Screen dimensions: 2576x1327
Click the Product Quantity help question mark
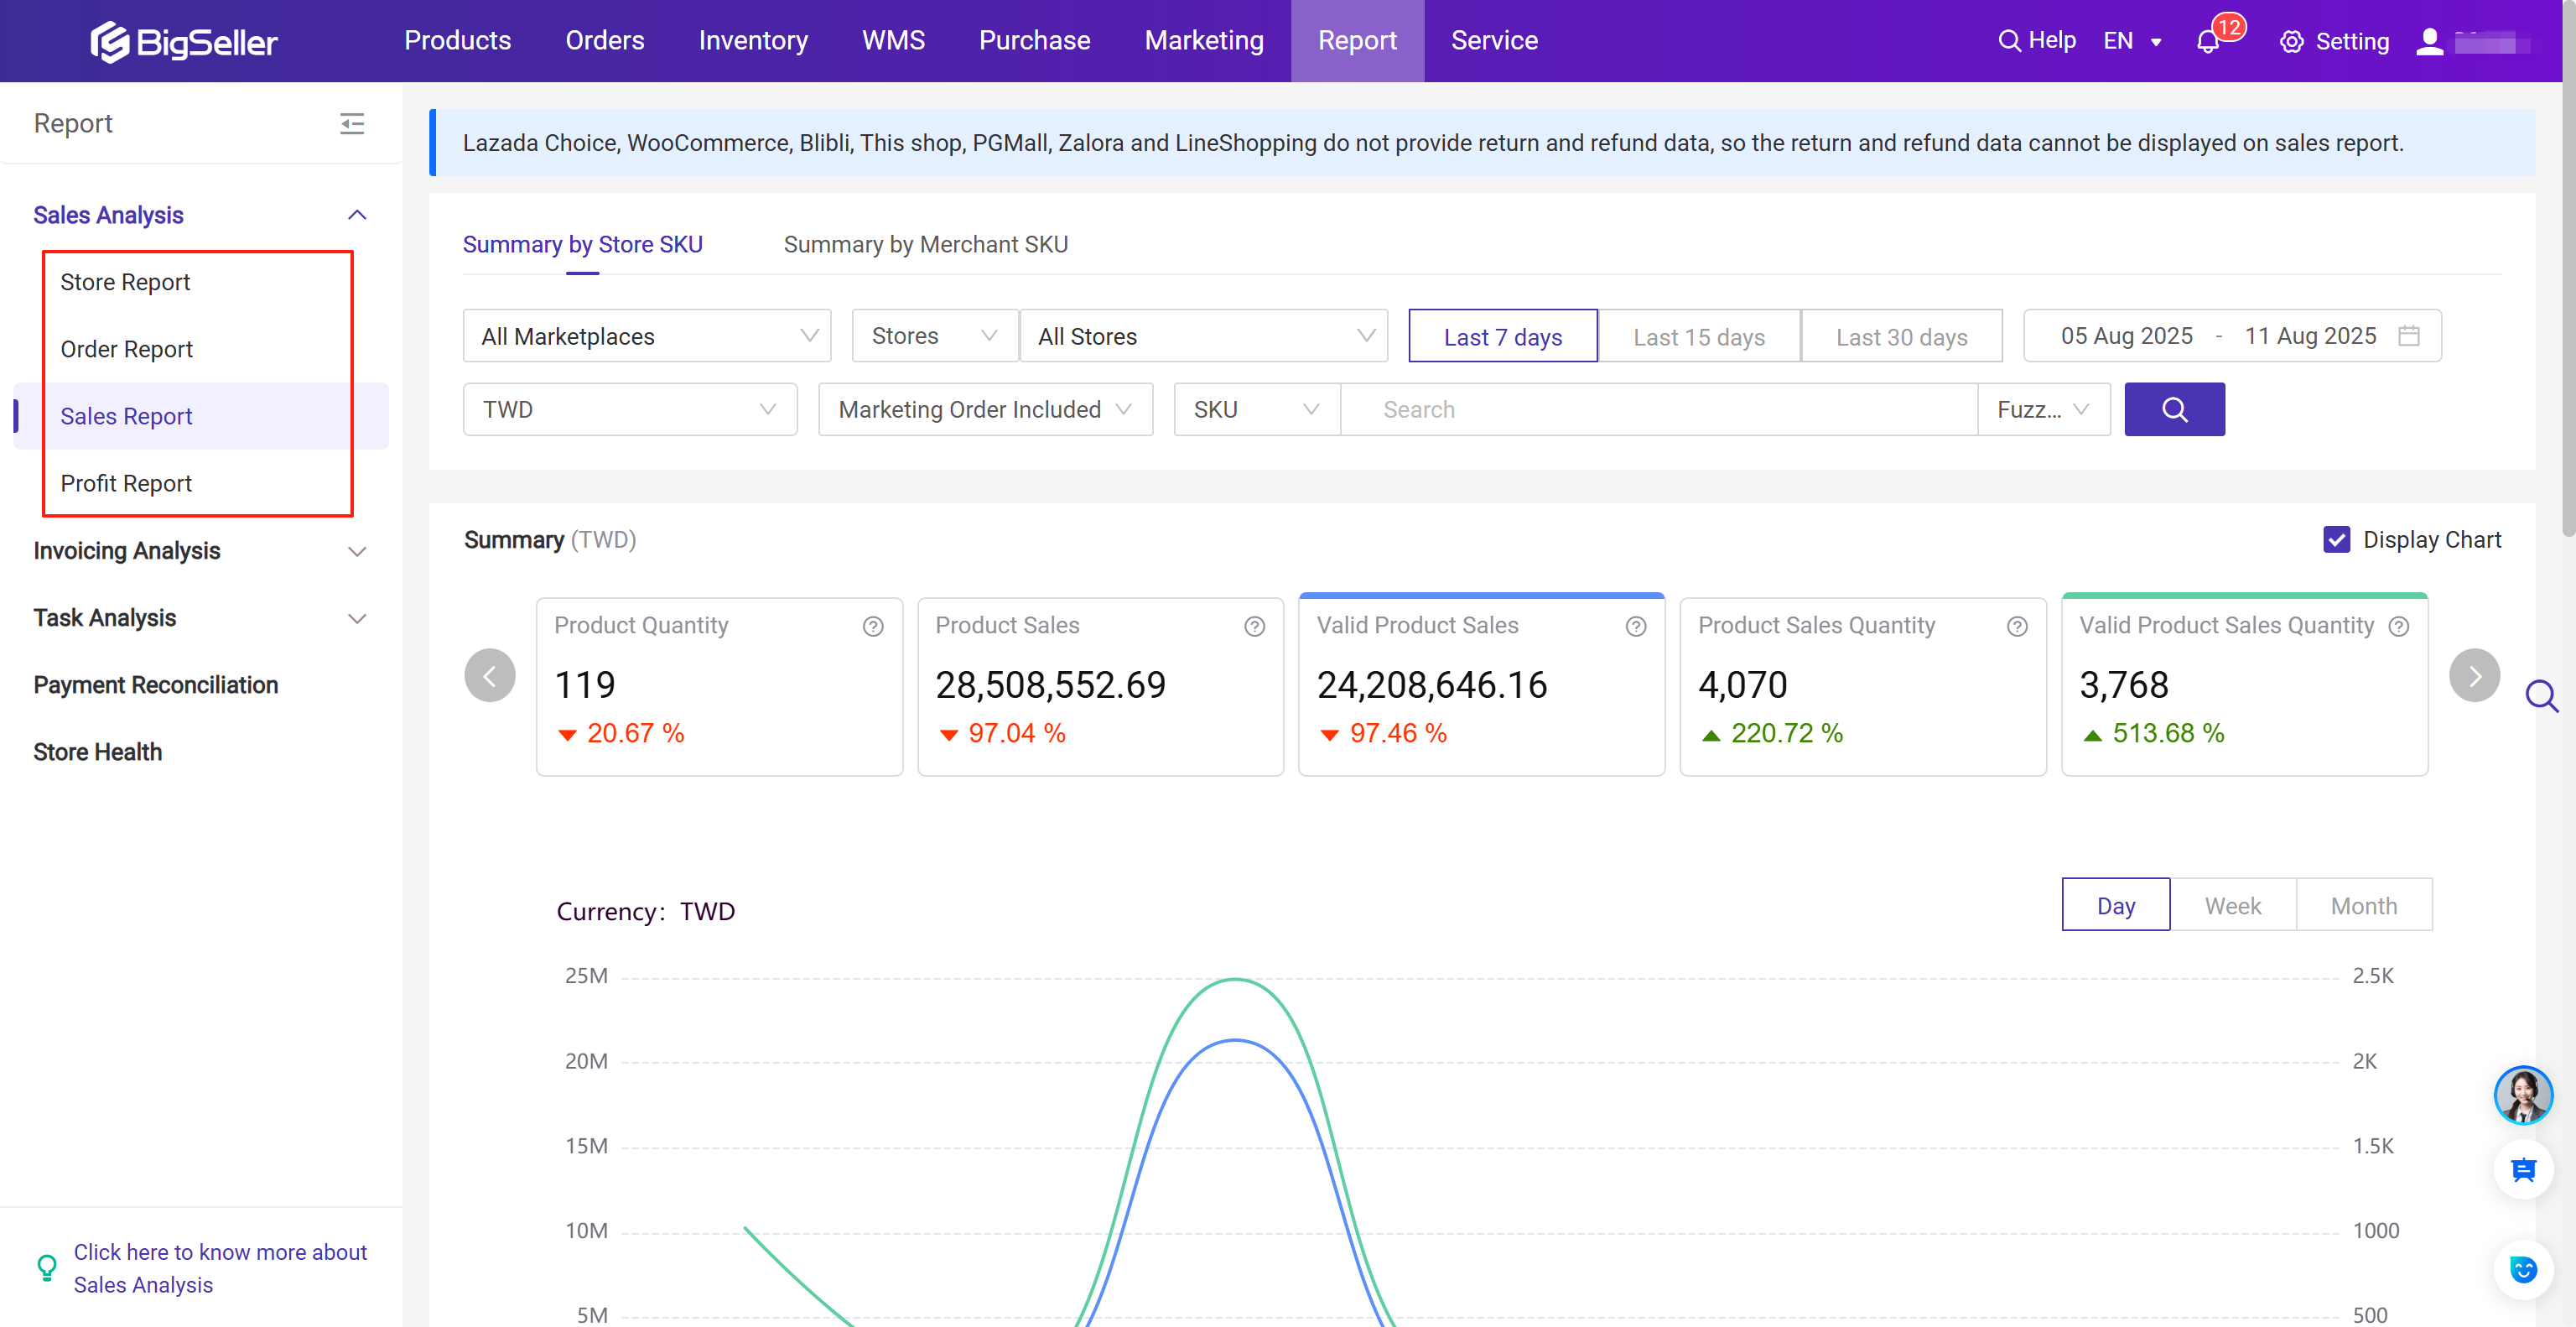pyautogui.click(x=872, y=626)
